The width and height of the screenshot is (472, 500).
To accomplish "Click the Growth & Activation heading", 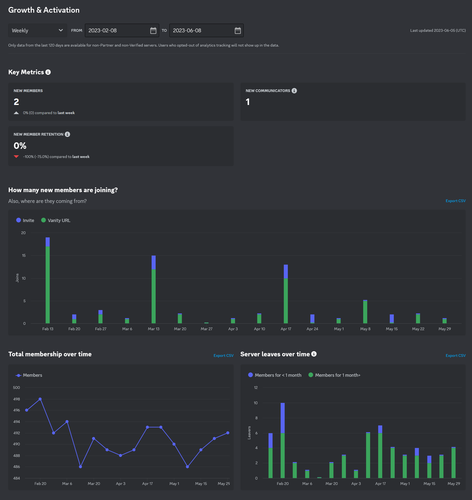I will [x=44, y=10].
